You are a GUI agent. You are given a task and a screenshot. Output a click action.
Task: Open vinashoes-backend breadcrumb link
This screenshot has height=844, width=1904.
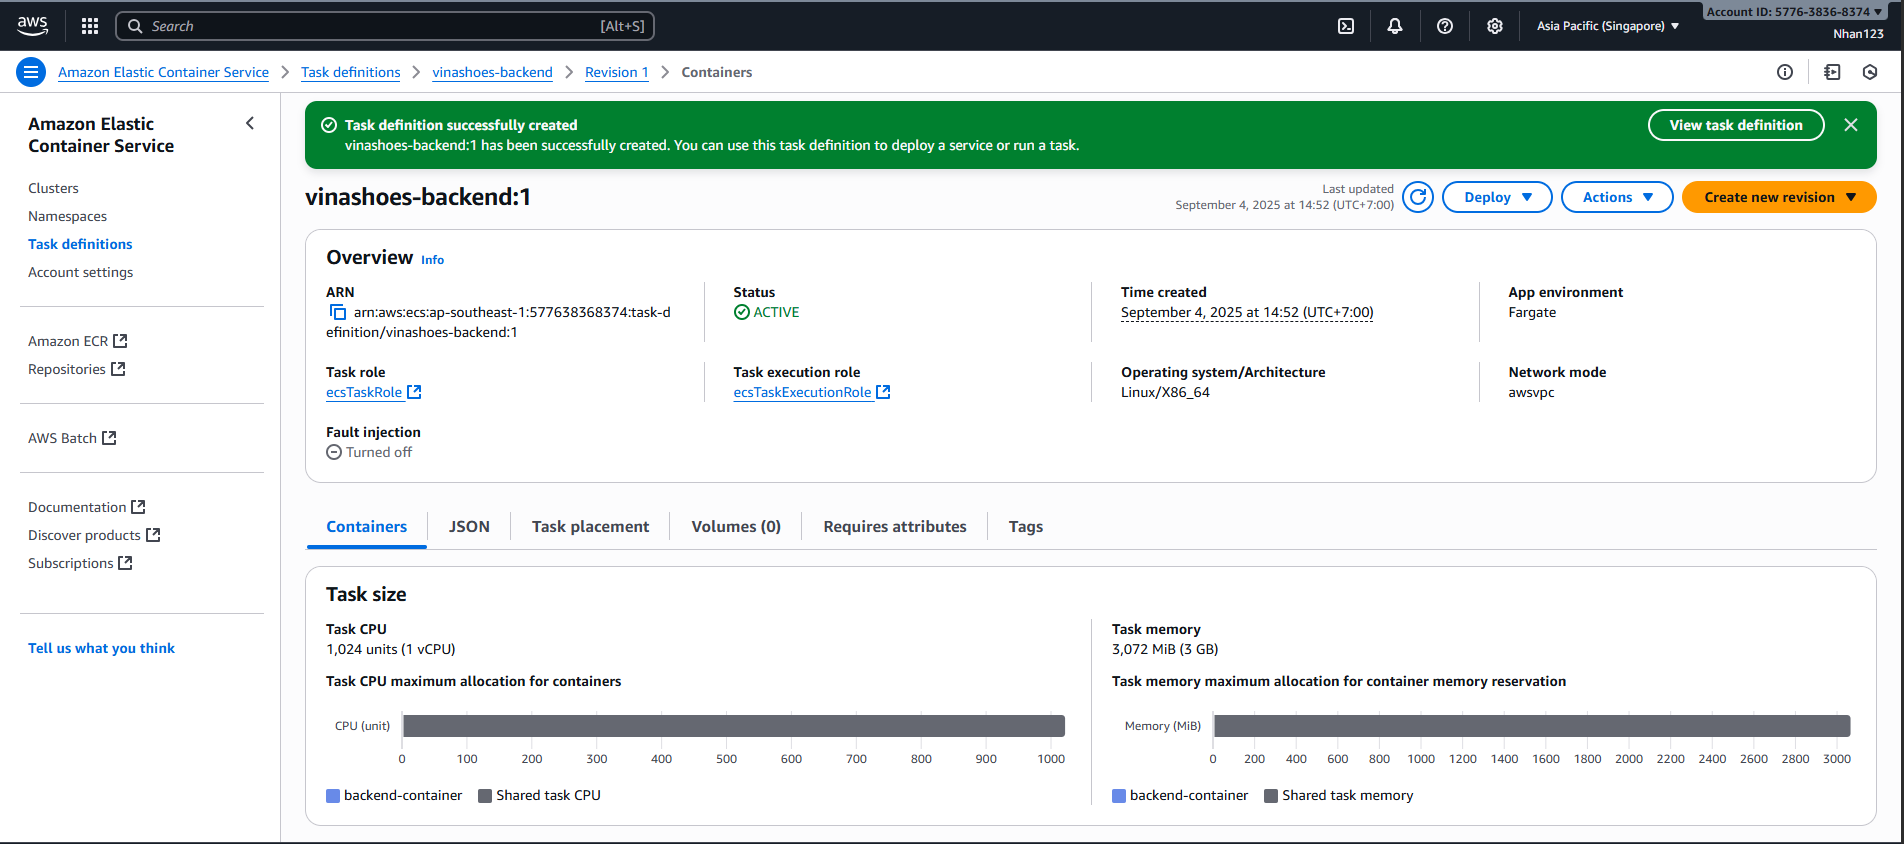click(x=492, y=72)
